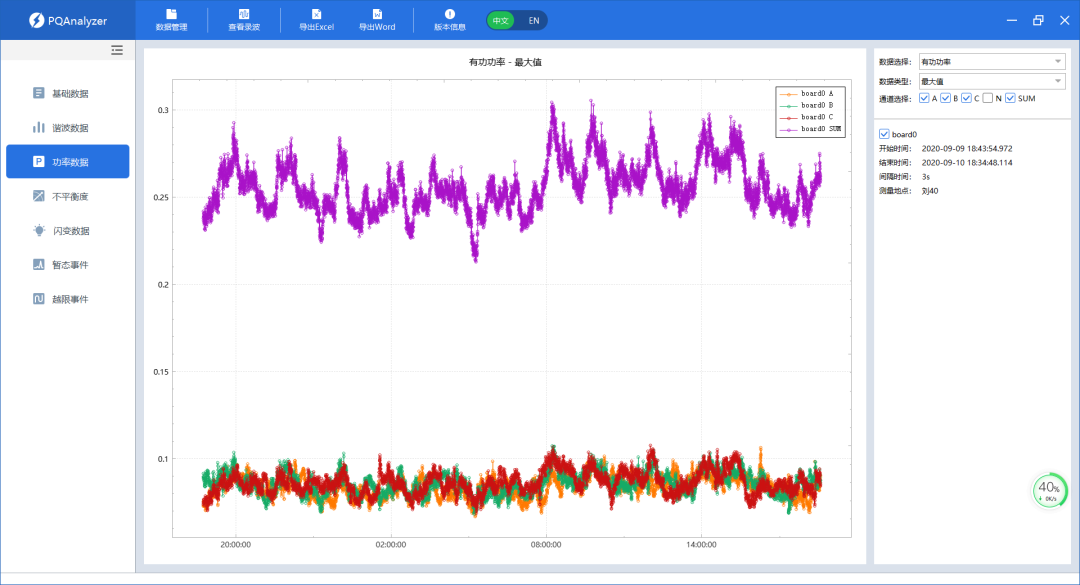
Task: Switch language to EN
Action: (534, 21)
